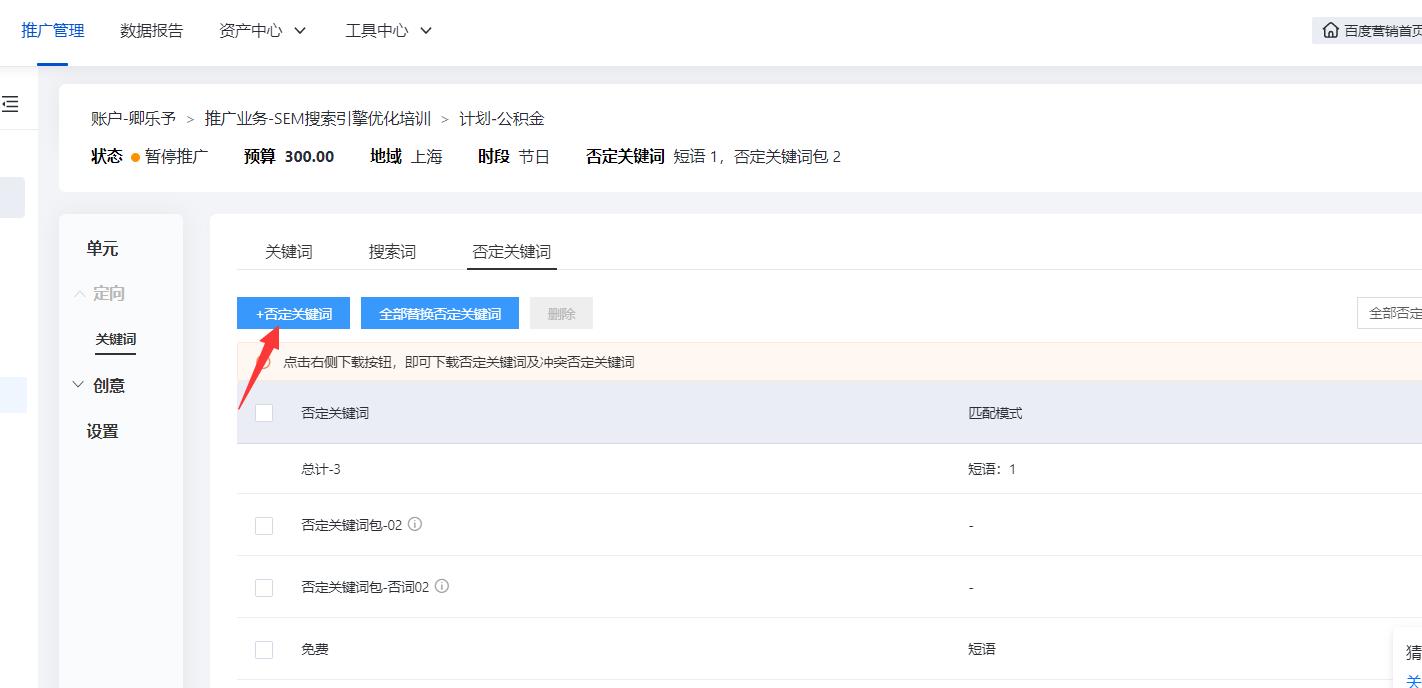Open 设置 in the side menu
This screenshot has height=688, width=1422.
102,432
